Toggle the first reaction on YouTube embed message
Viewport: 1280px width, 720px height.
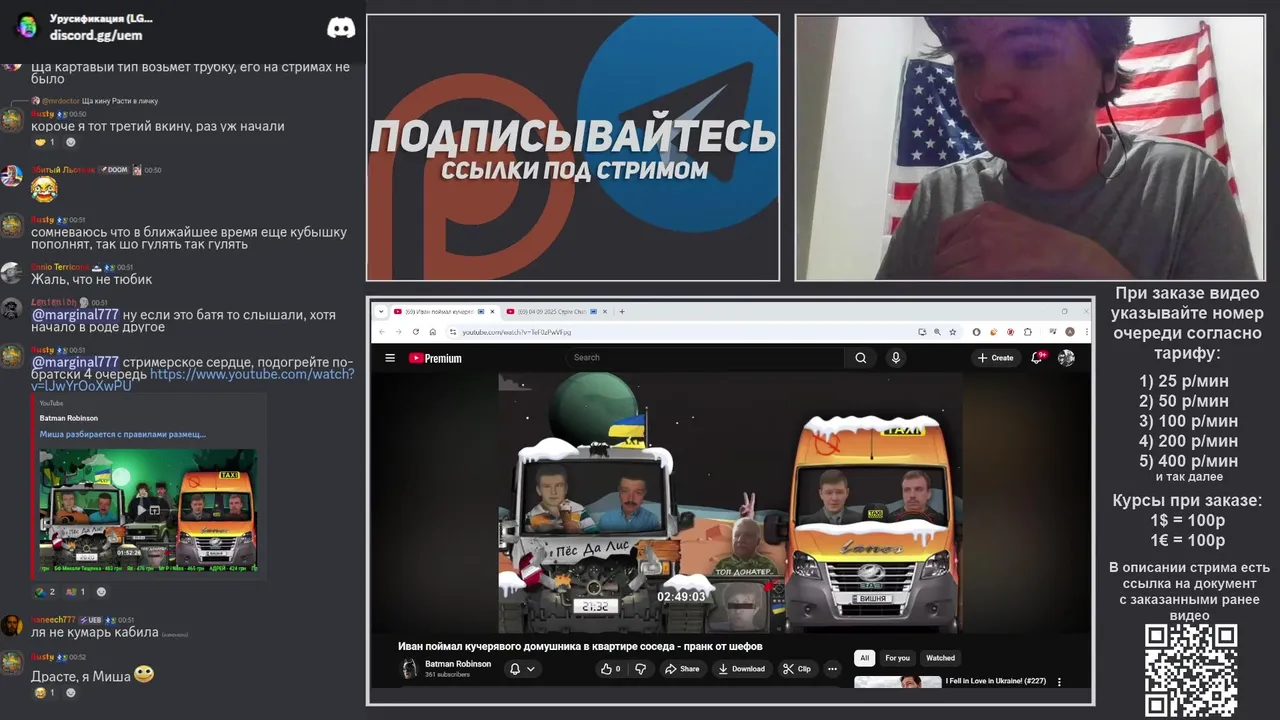pos(45,592)
